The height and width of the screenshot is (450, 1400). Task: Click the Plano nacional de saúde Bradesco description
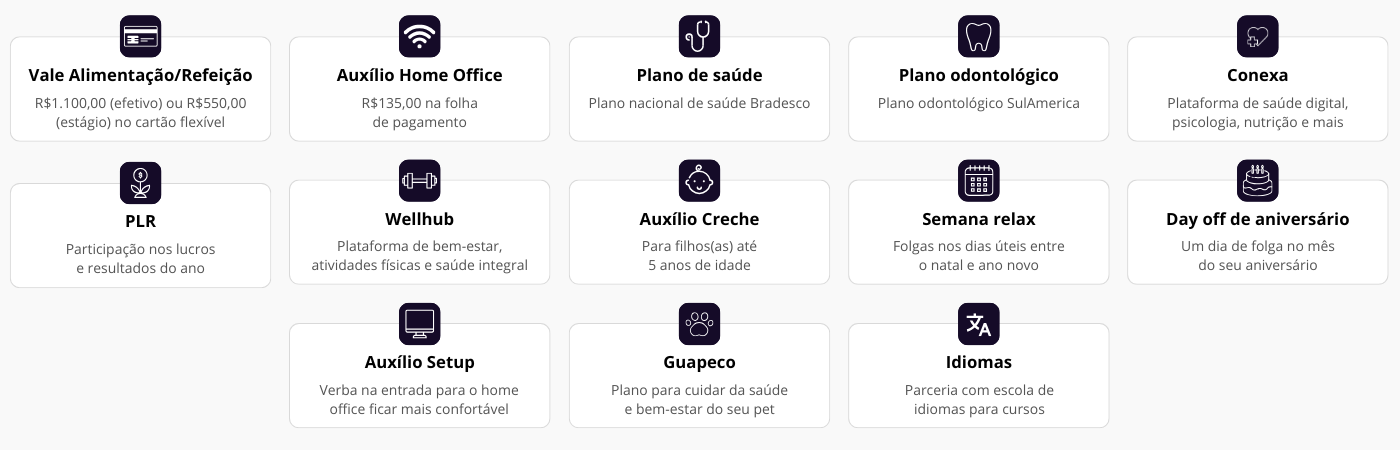tap(699, 103)
